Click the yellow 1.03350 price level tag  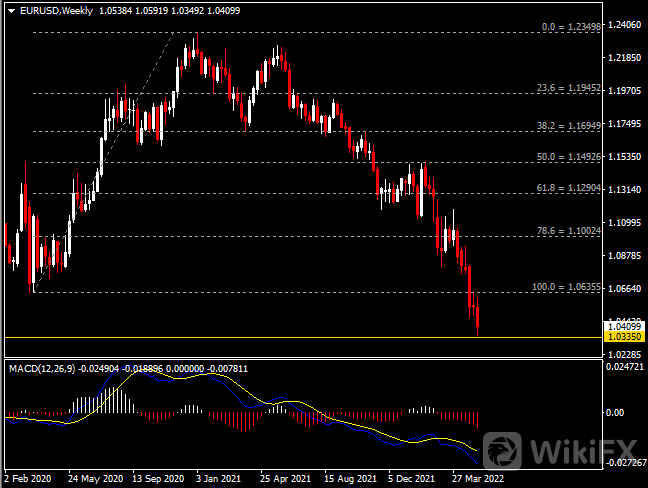tap(625, 337)
